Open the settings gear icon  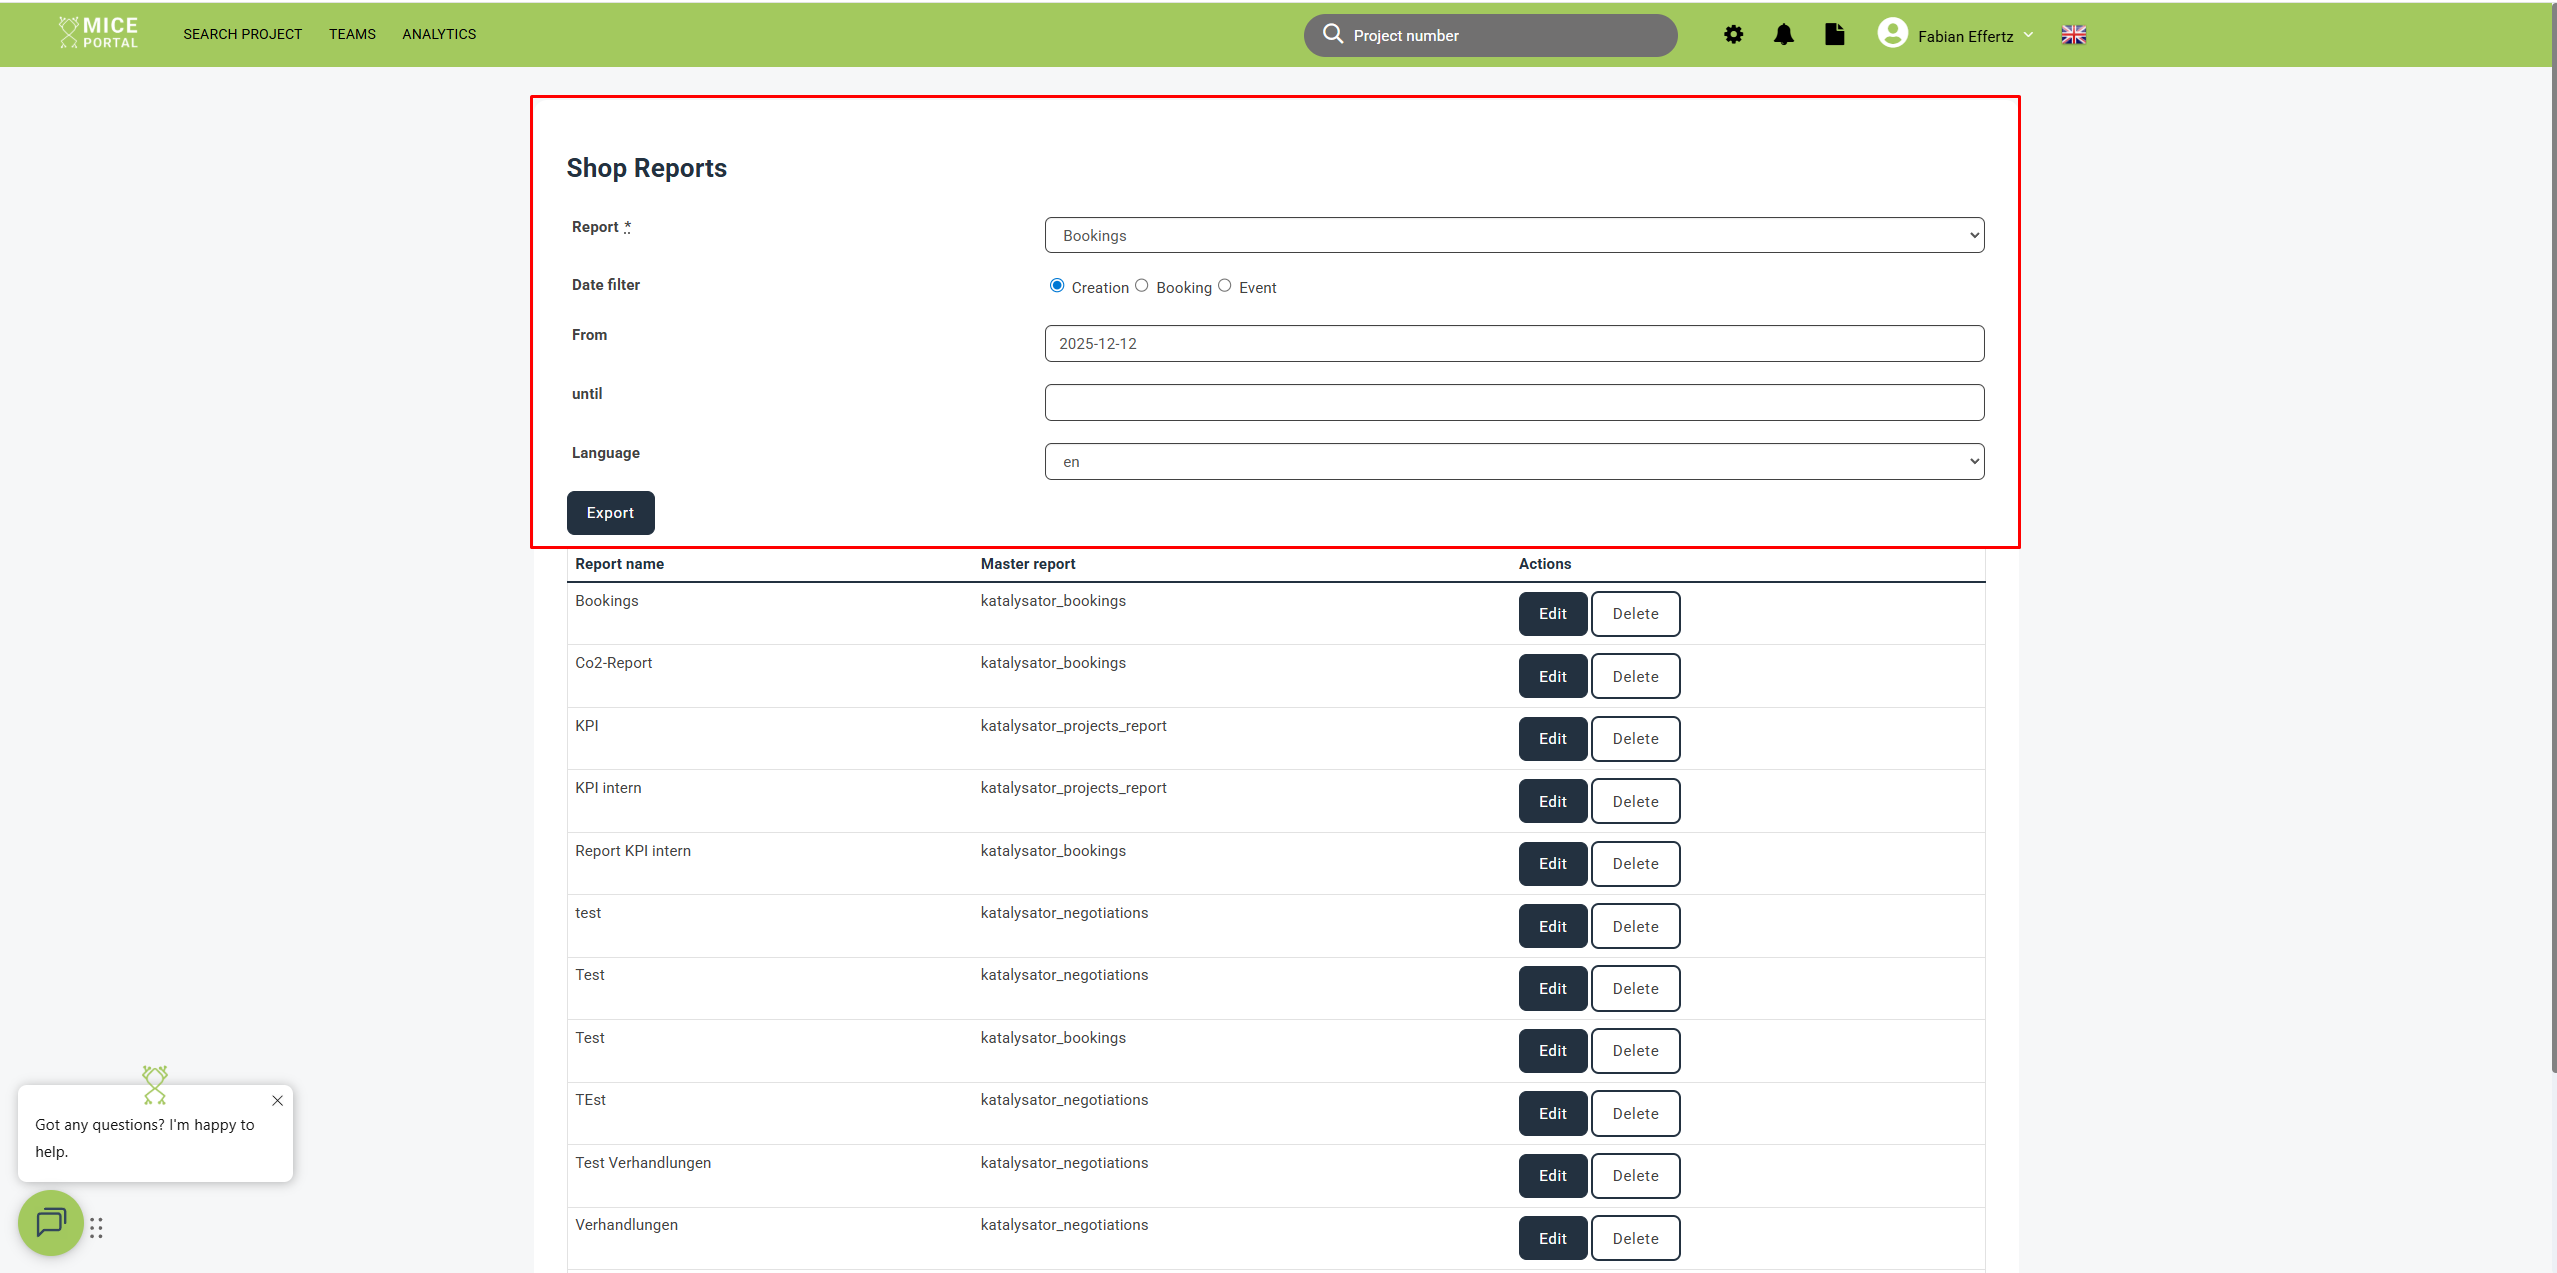pyautogui.click(x=1733, y=35)
